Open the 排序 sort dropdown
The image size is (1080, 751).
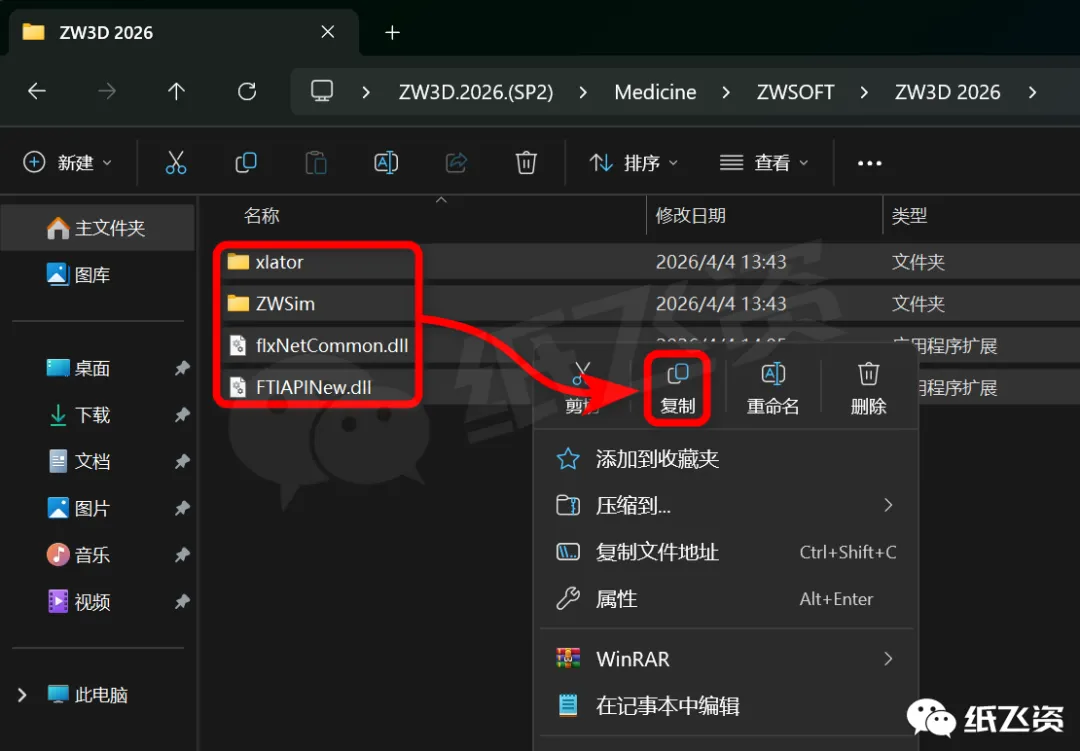(x=634, y=163)
